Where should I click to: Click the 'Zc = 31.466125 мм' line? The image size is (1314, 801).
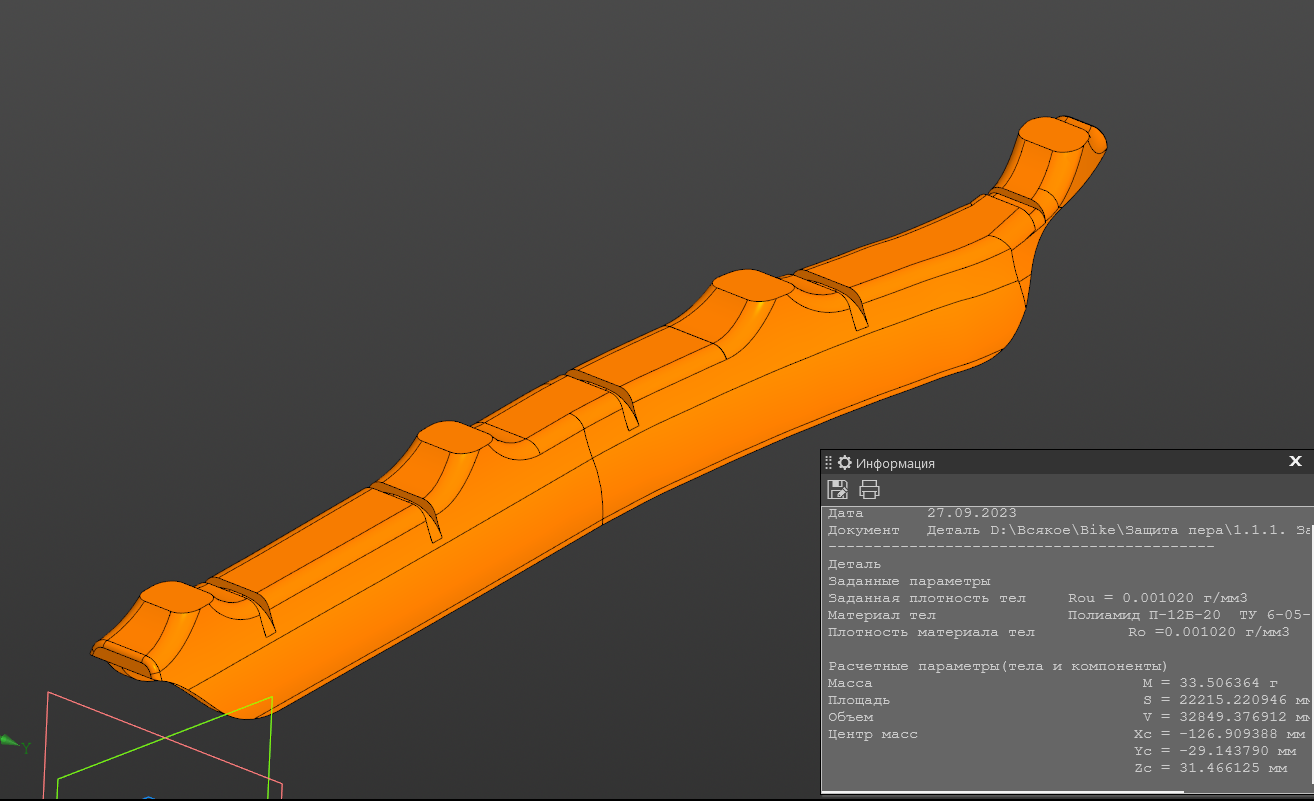[x=1211, y=768]
